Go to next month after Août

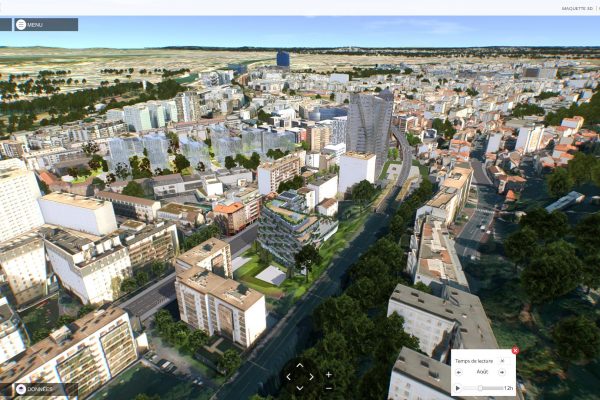click(502, 372)
